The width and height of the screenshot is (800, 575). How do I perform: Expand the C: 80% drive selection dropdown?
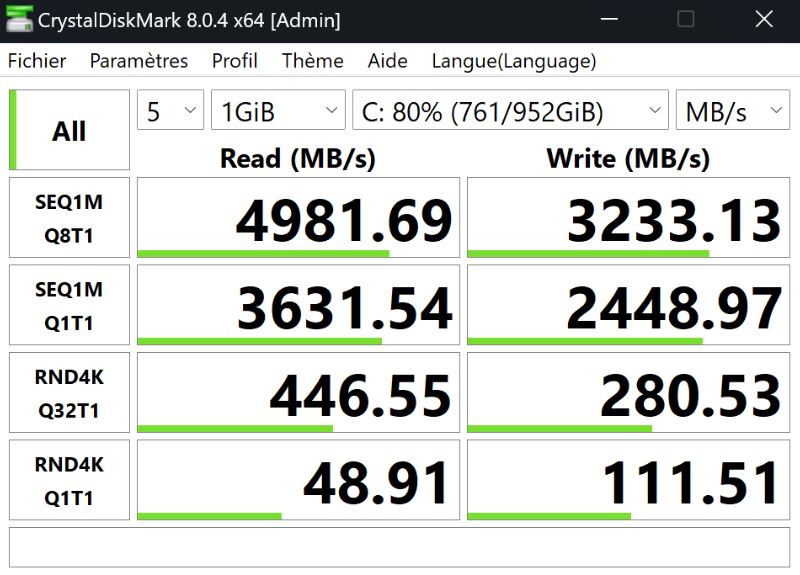point(510,110)
